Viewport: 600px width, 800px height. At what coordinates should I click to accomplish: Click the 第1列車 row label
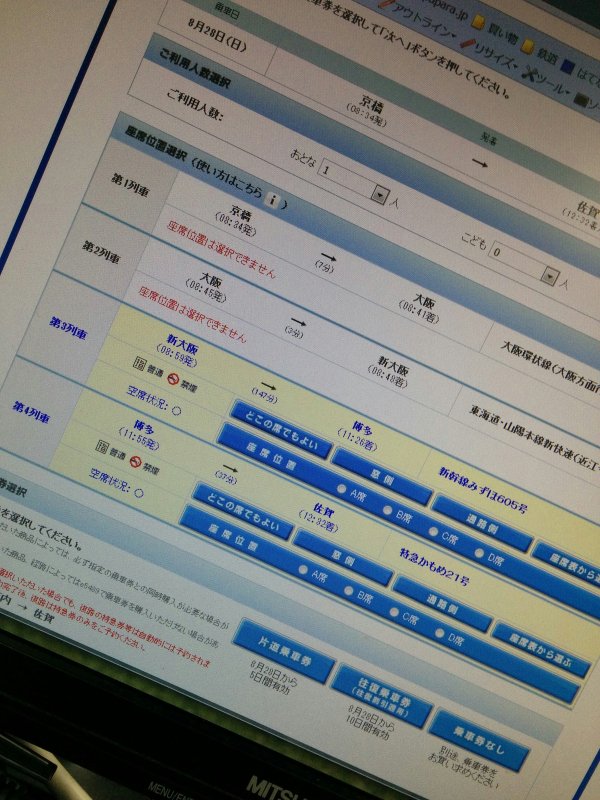click(130, 185)
